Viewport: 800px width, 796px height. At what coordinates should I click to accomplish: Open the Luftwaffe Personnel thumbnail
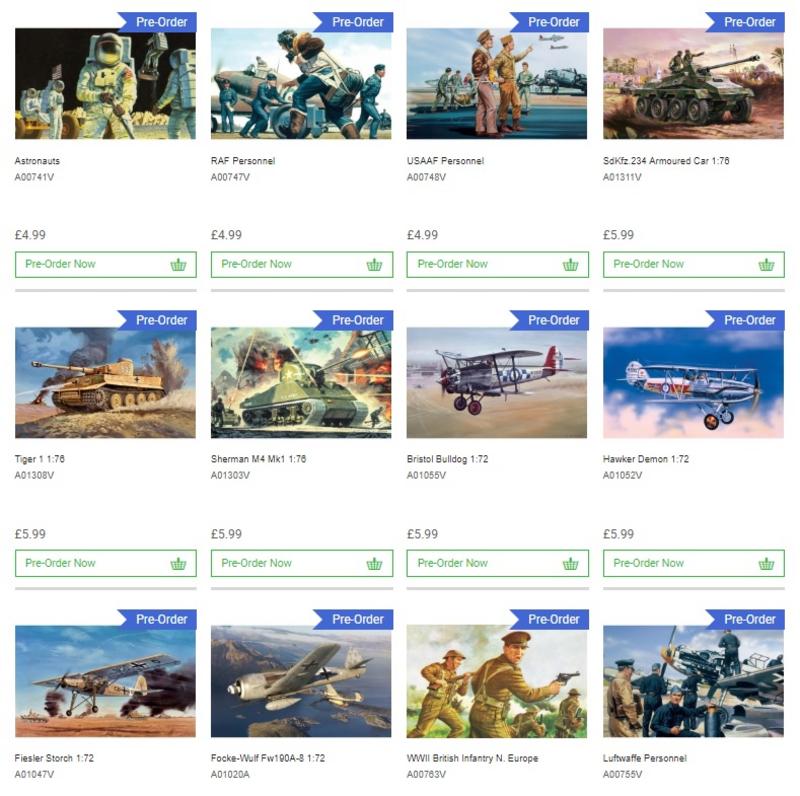[x=693, y=681]
